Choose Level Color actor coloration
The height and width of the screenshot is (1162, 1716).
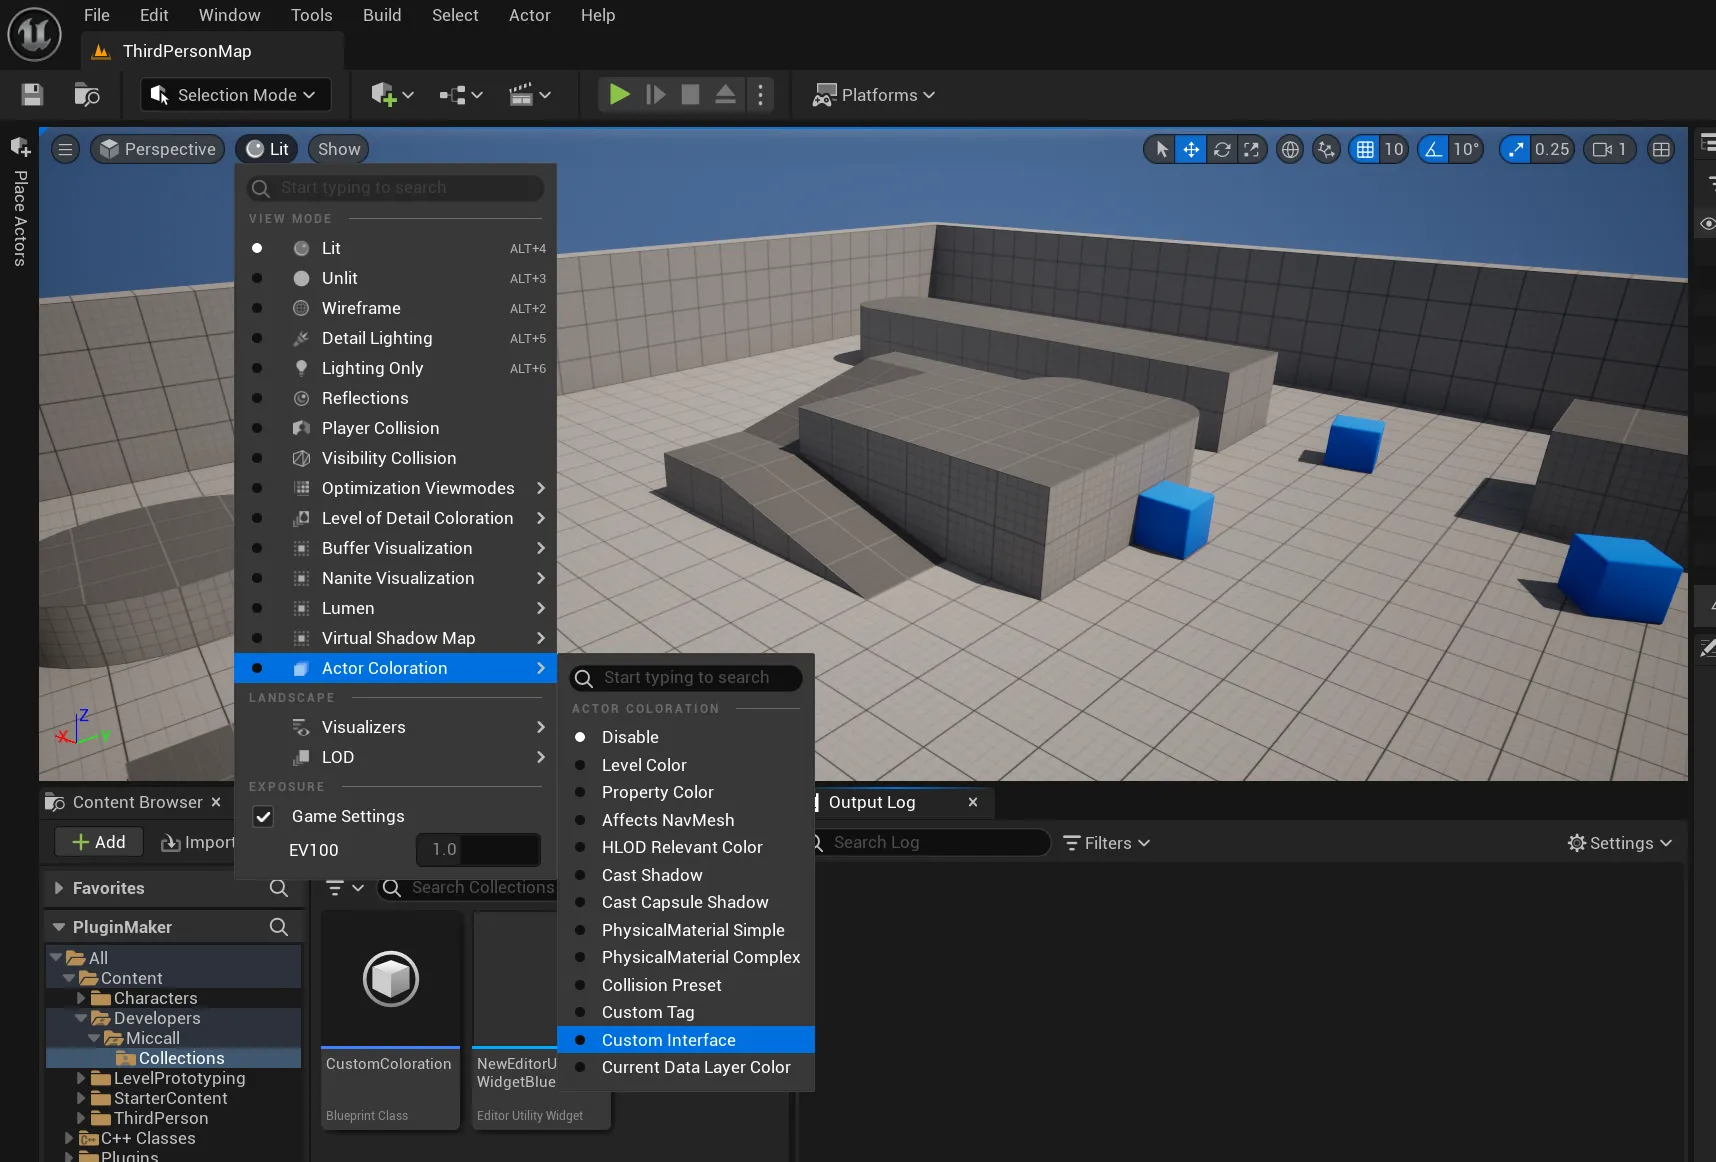click(686, 765)
